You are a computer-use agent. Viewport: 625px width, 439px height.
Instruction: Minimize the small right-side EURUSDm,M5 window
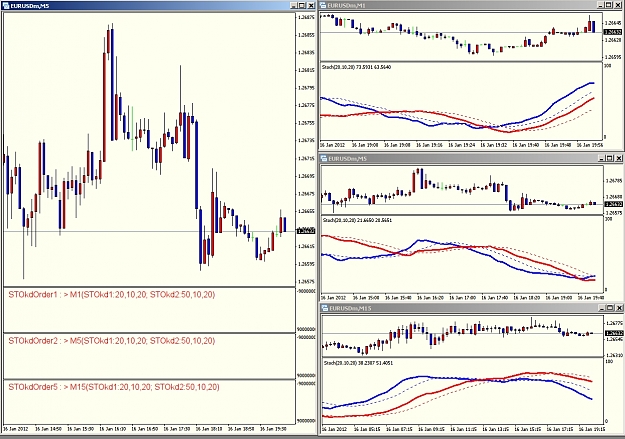click(602, 158)
